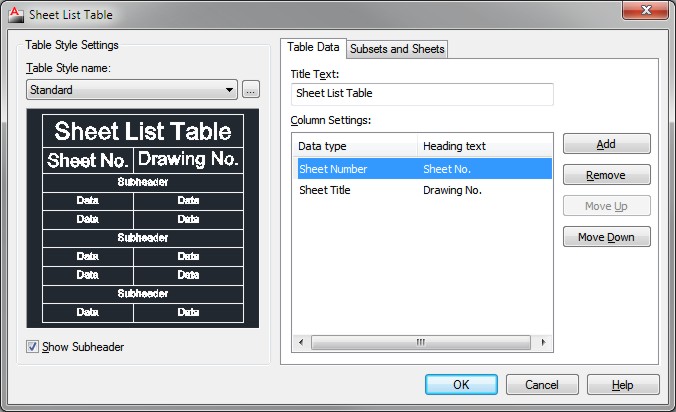Confirm the dialog with OK
The height and width of the screenshot is (412, 676).
click(460, 384)
